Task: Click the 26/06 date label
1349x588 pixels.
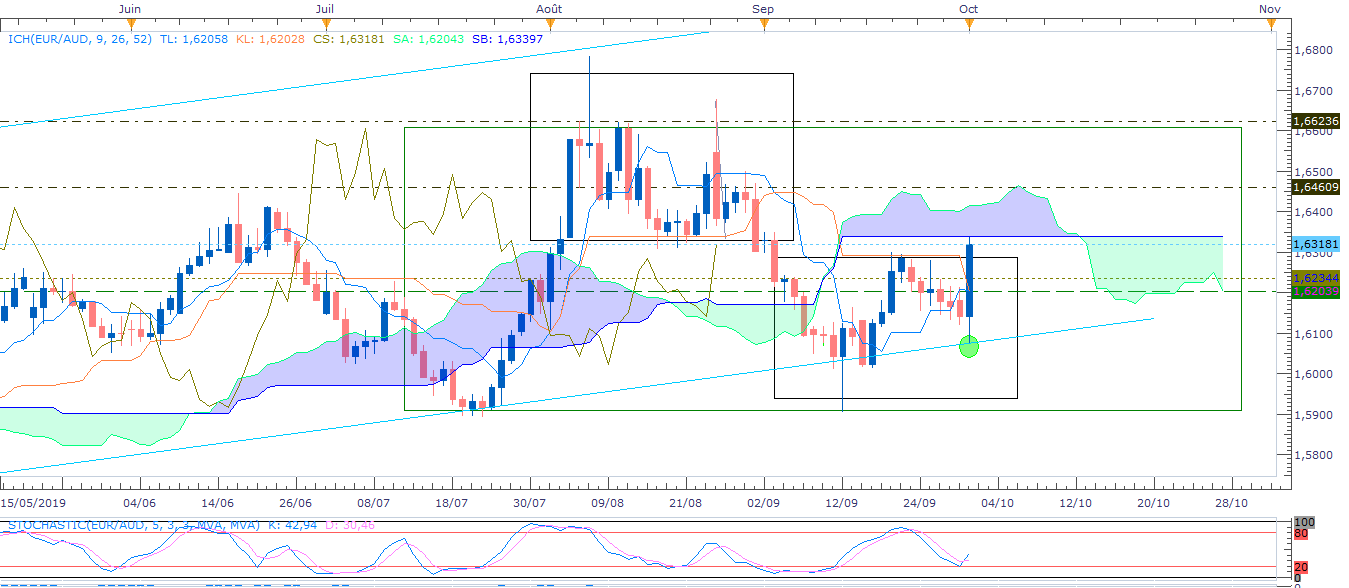Action: pos(296,503)
